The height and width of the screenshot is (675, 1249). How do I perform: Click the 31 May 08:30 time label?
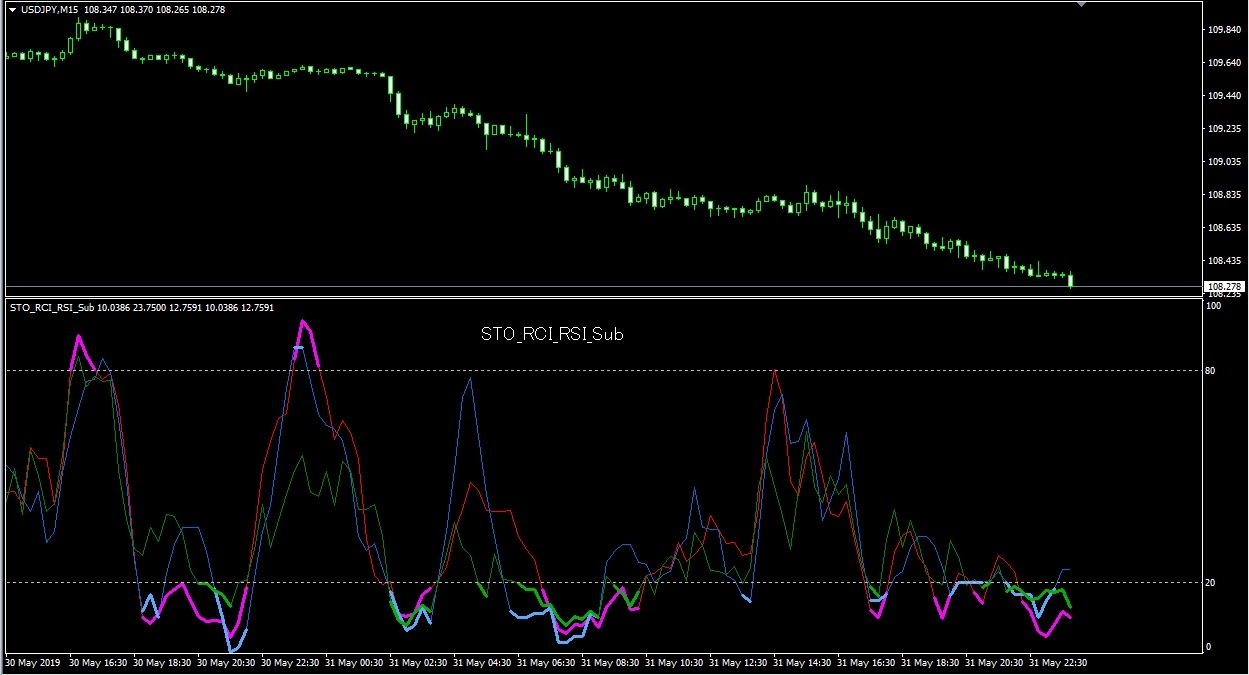click(611, 662)
